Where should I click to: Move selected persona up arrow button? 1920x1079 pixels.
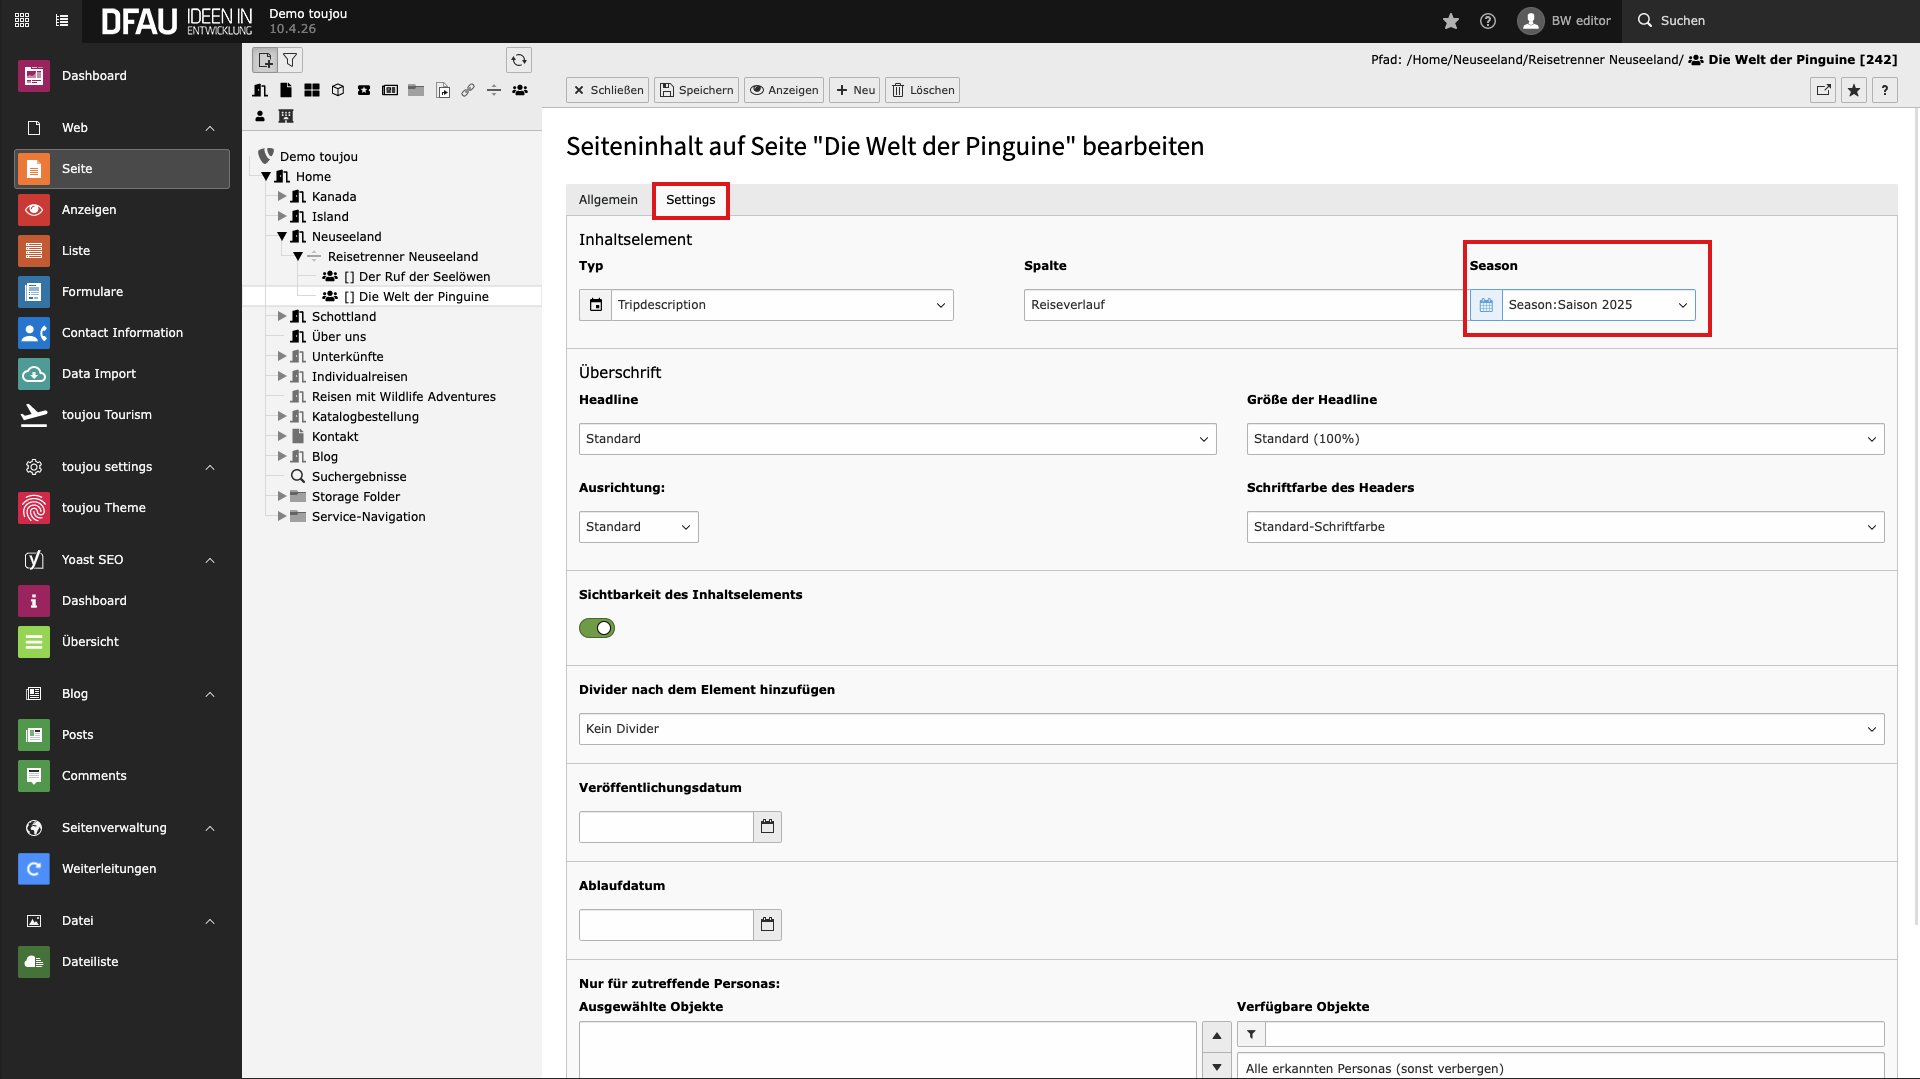pyautogui.click(x=1217, y=1035)
